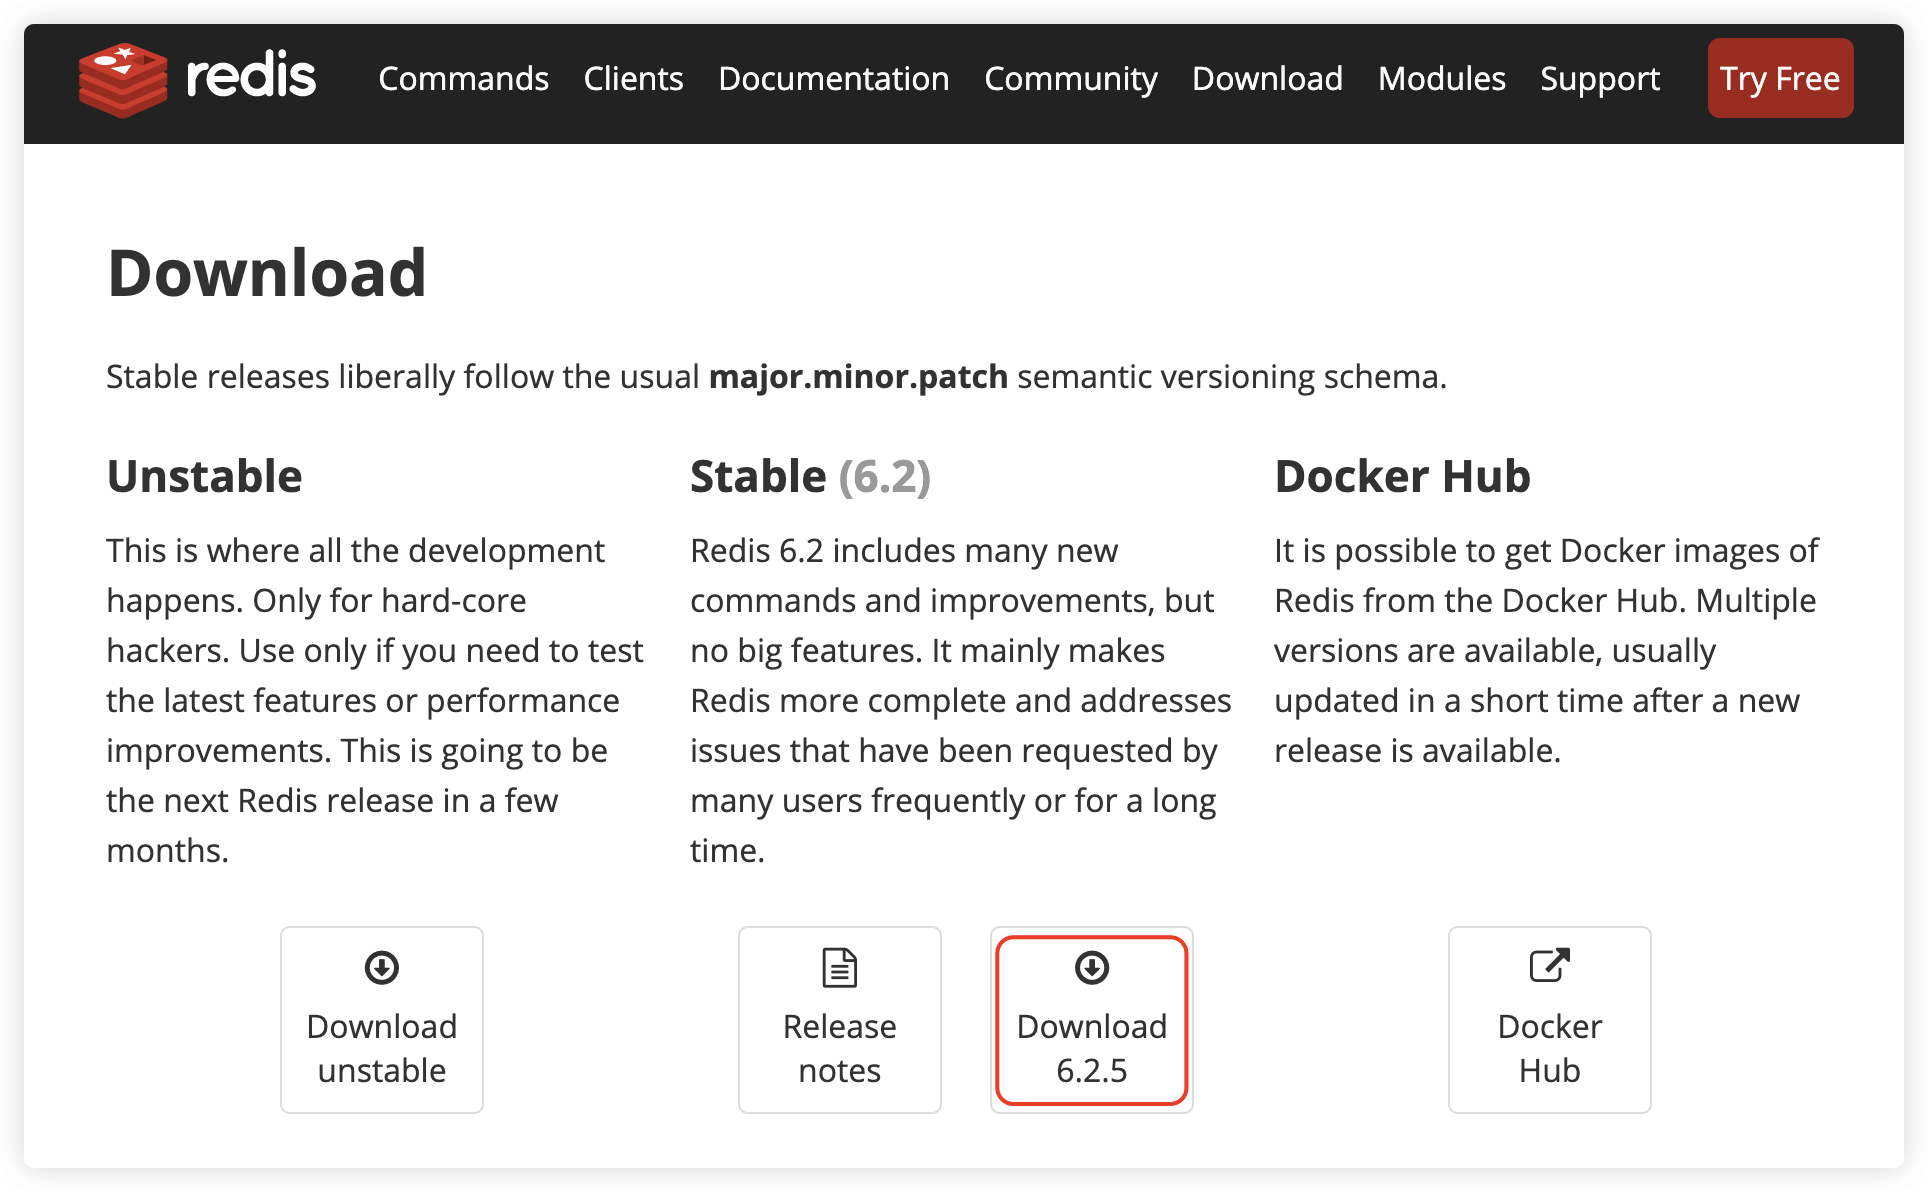Click the download arrow icon above 'Download unstable'
Screen dimensions: 1928x1192
382,967
